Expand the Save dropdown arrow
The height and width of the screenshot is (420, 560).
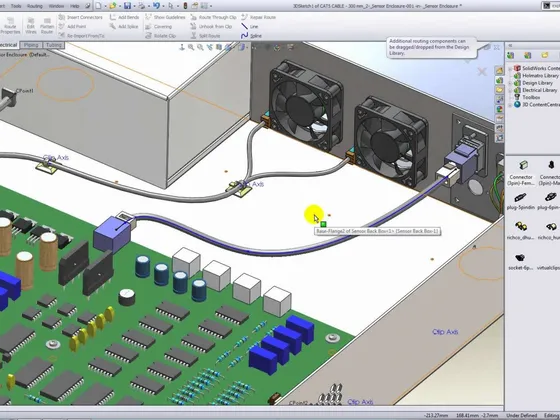click(134, 6)
